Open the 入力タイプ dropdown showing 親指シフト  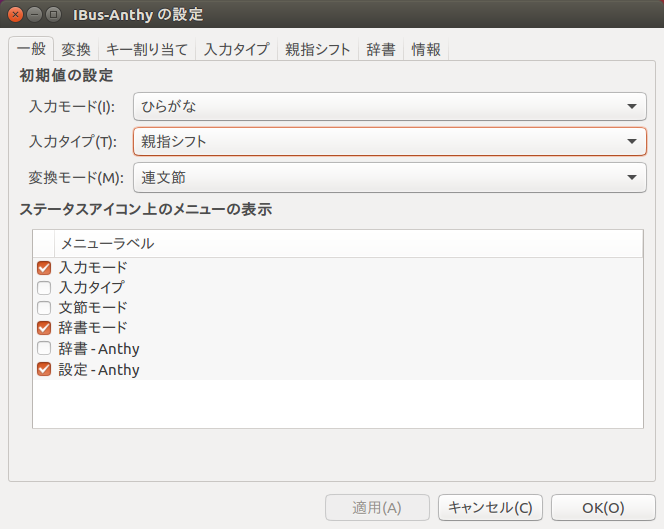tap(389, 141)
